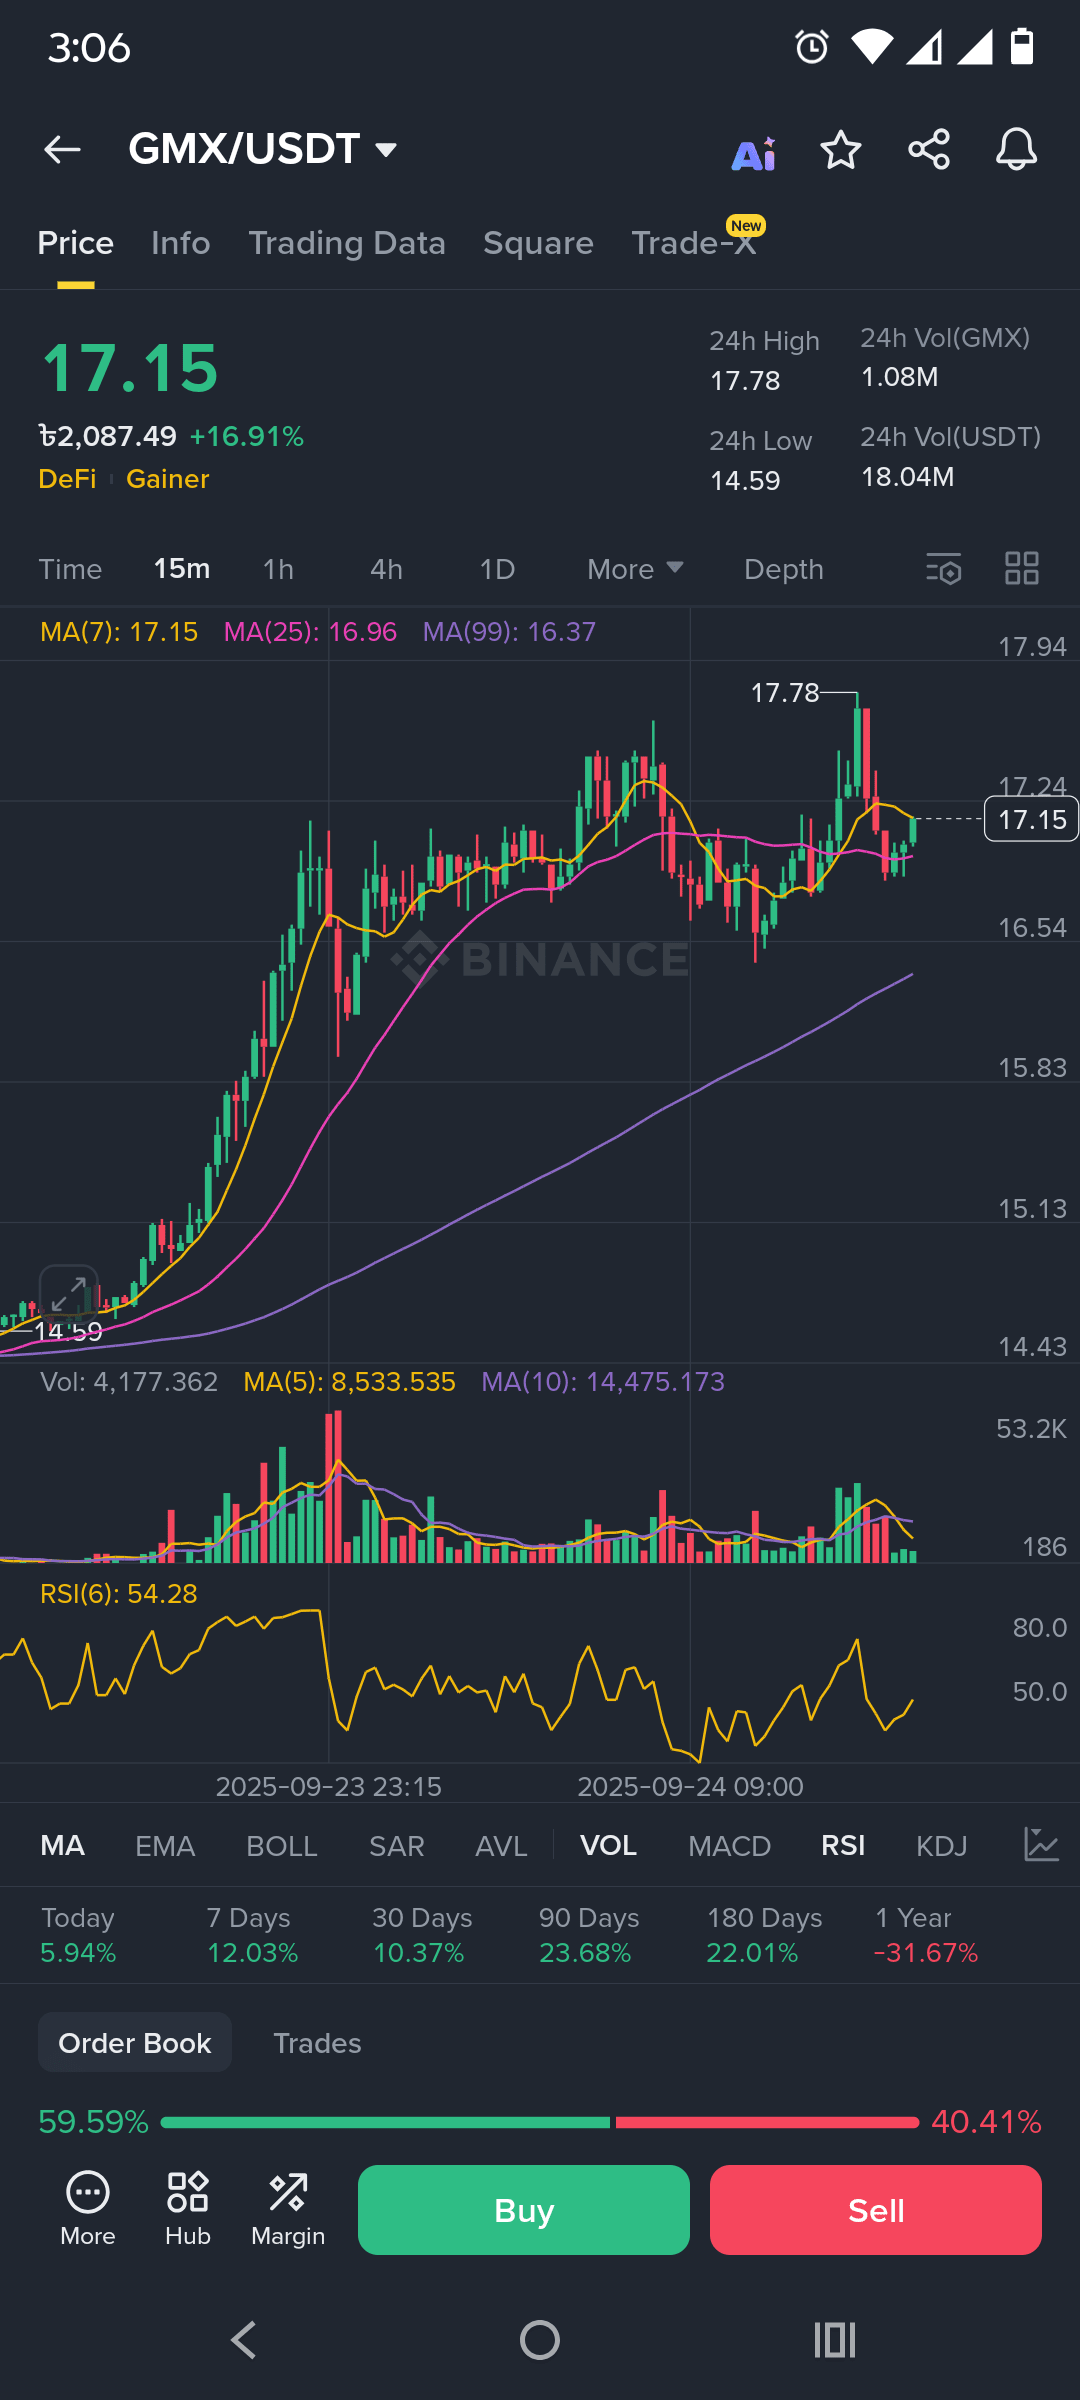Tap the DeFi tag
Viewport: 1080px width, 2400px height.
67,479
